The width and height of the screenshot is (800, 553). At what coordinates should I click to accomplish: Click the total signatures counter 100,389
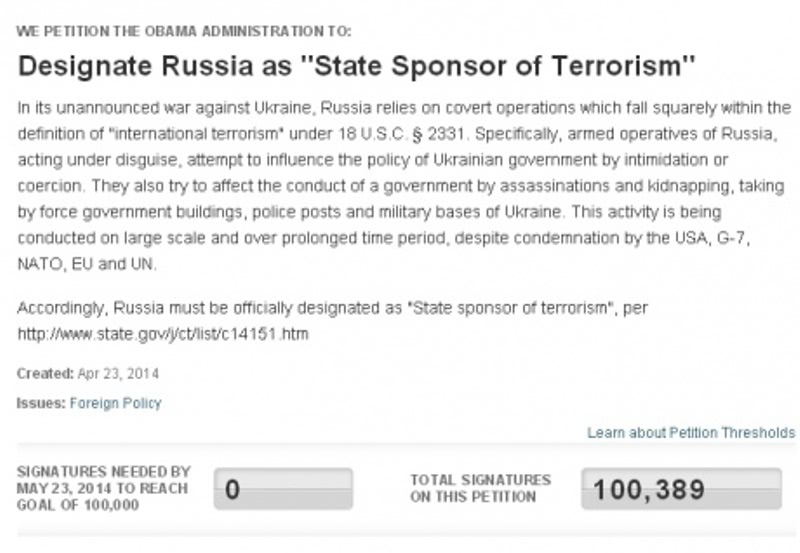(x=681, y=489)
